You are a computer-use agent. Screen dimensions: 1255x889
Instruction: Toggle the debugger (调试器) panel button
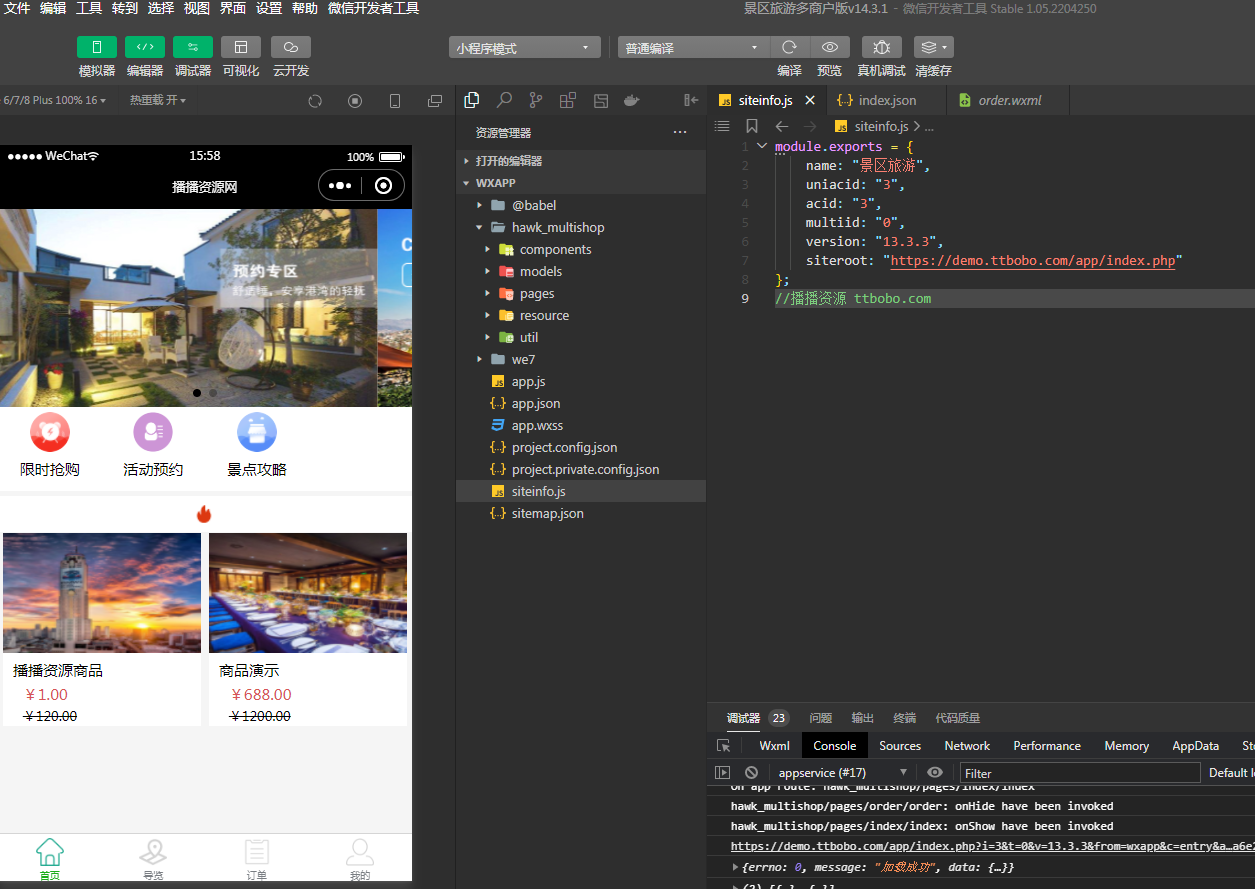[x=193, y=47]
